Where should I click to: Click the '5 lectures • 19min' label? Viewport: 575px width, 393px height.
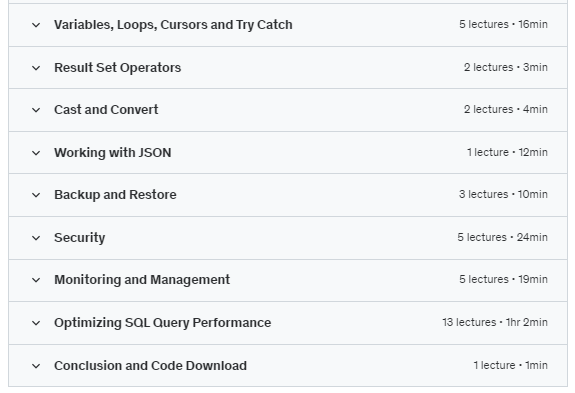[x=503, y=279]
